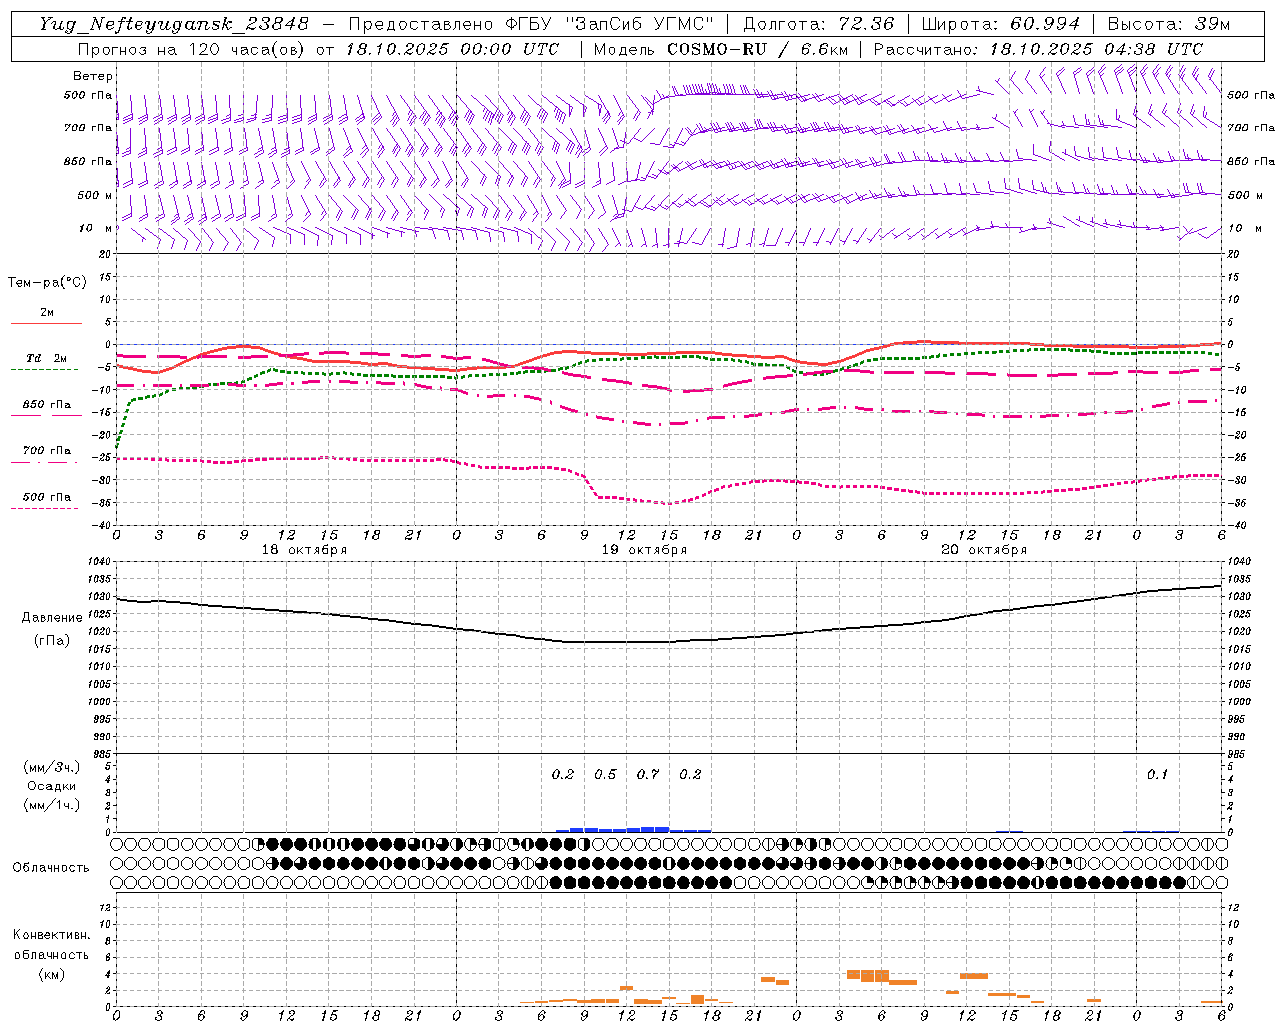Select the Прогноз на 120 часа(ов) text
1280x1024 pixels.
pos(193,49)
